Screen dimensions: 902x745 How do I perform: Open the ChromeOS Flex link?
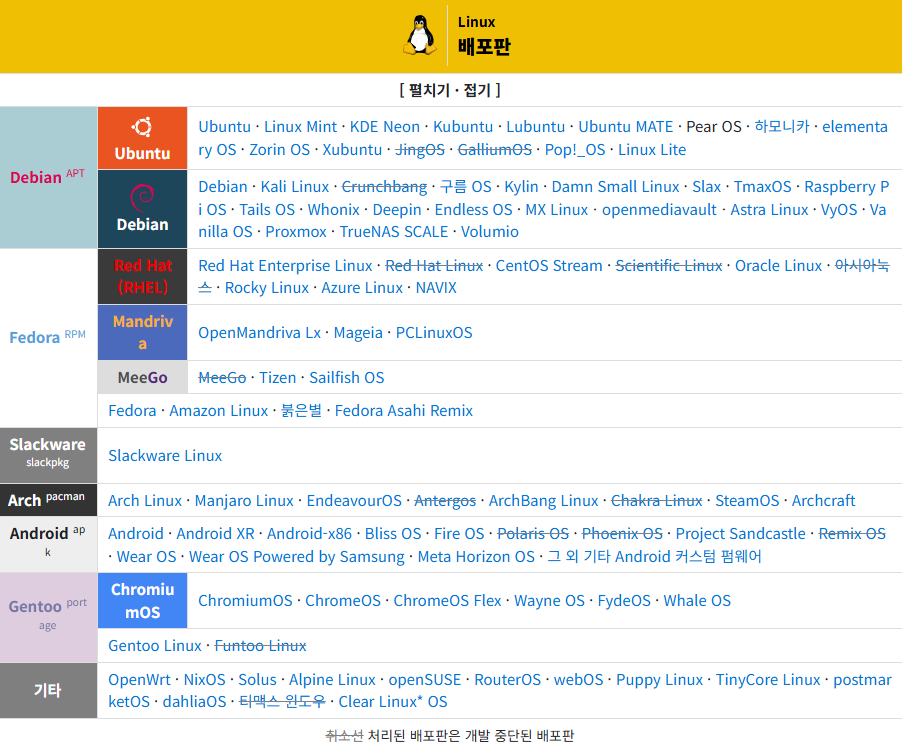(447, 600)
